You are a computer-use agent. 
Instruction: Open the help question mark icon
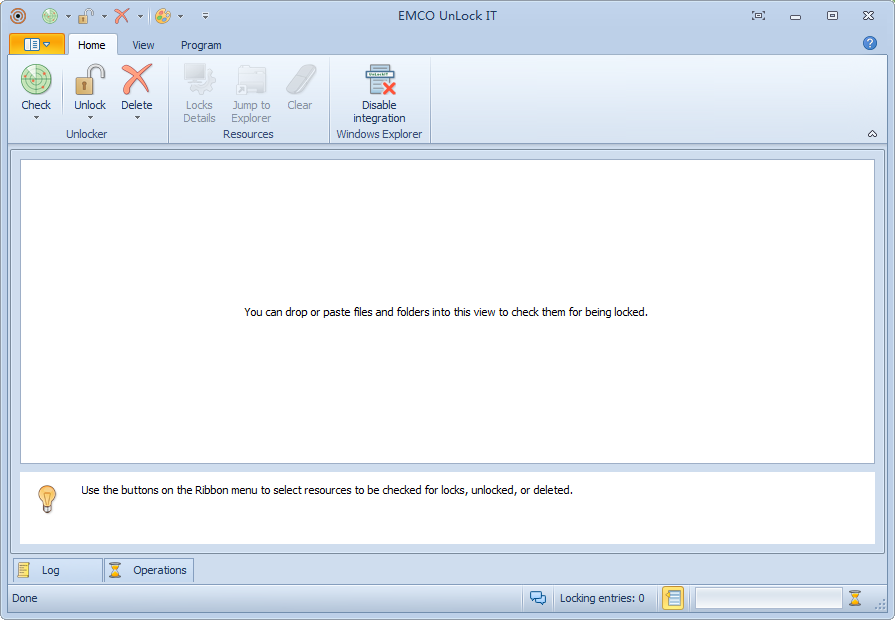[869, 43]
